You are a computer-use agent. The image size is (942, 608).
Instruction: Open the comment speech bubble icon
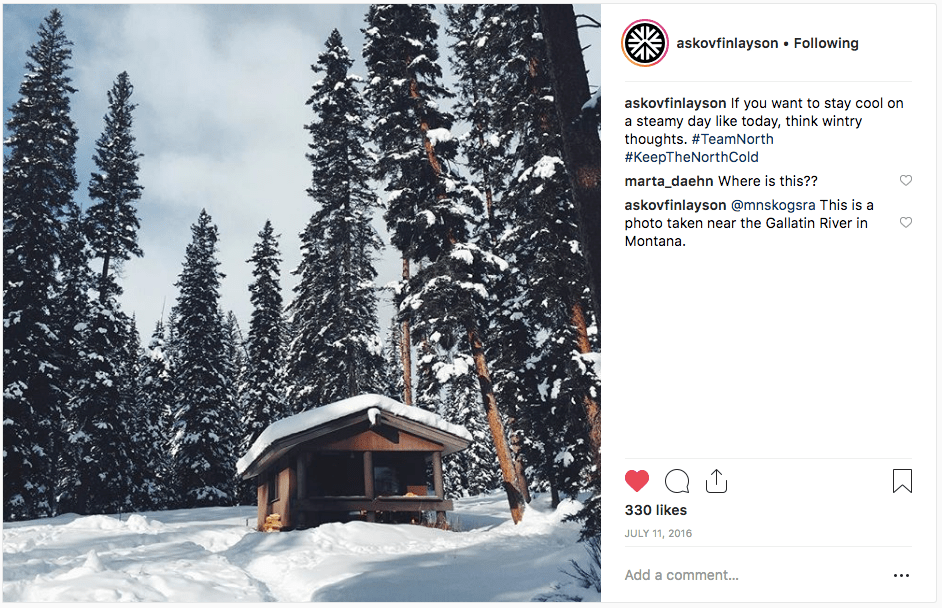[676, 481]
